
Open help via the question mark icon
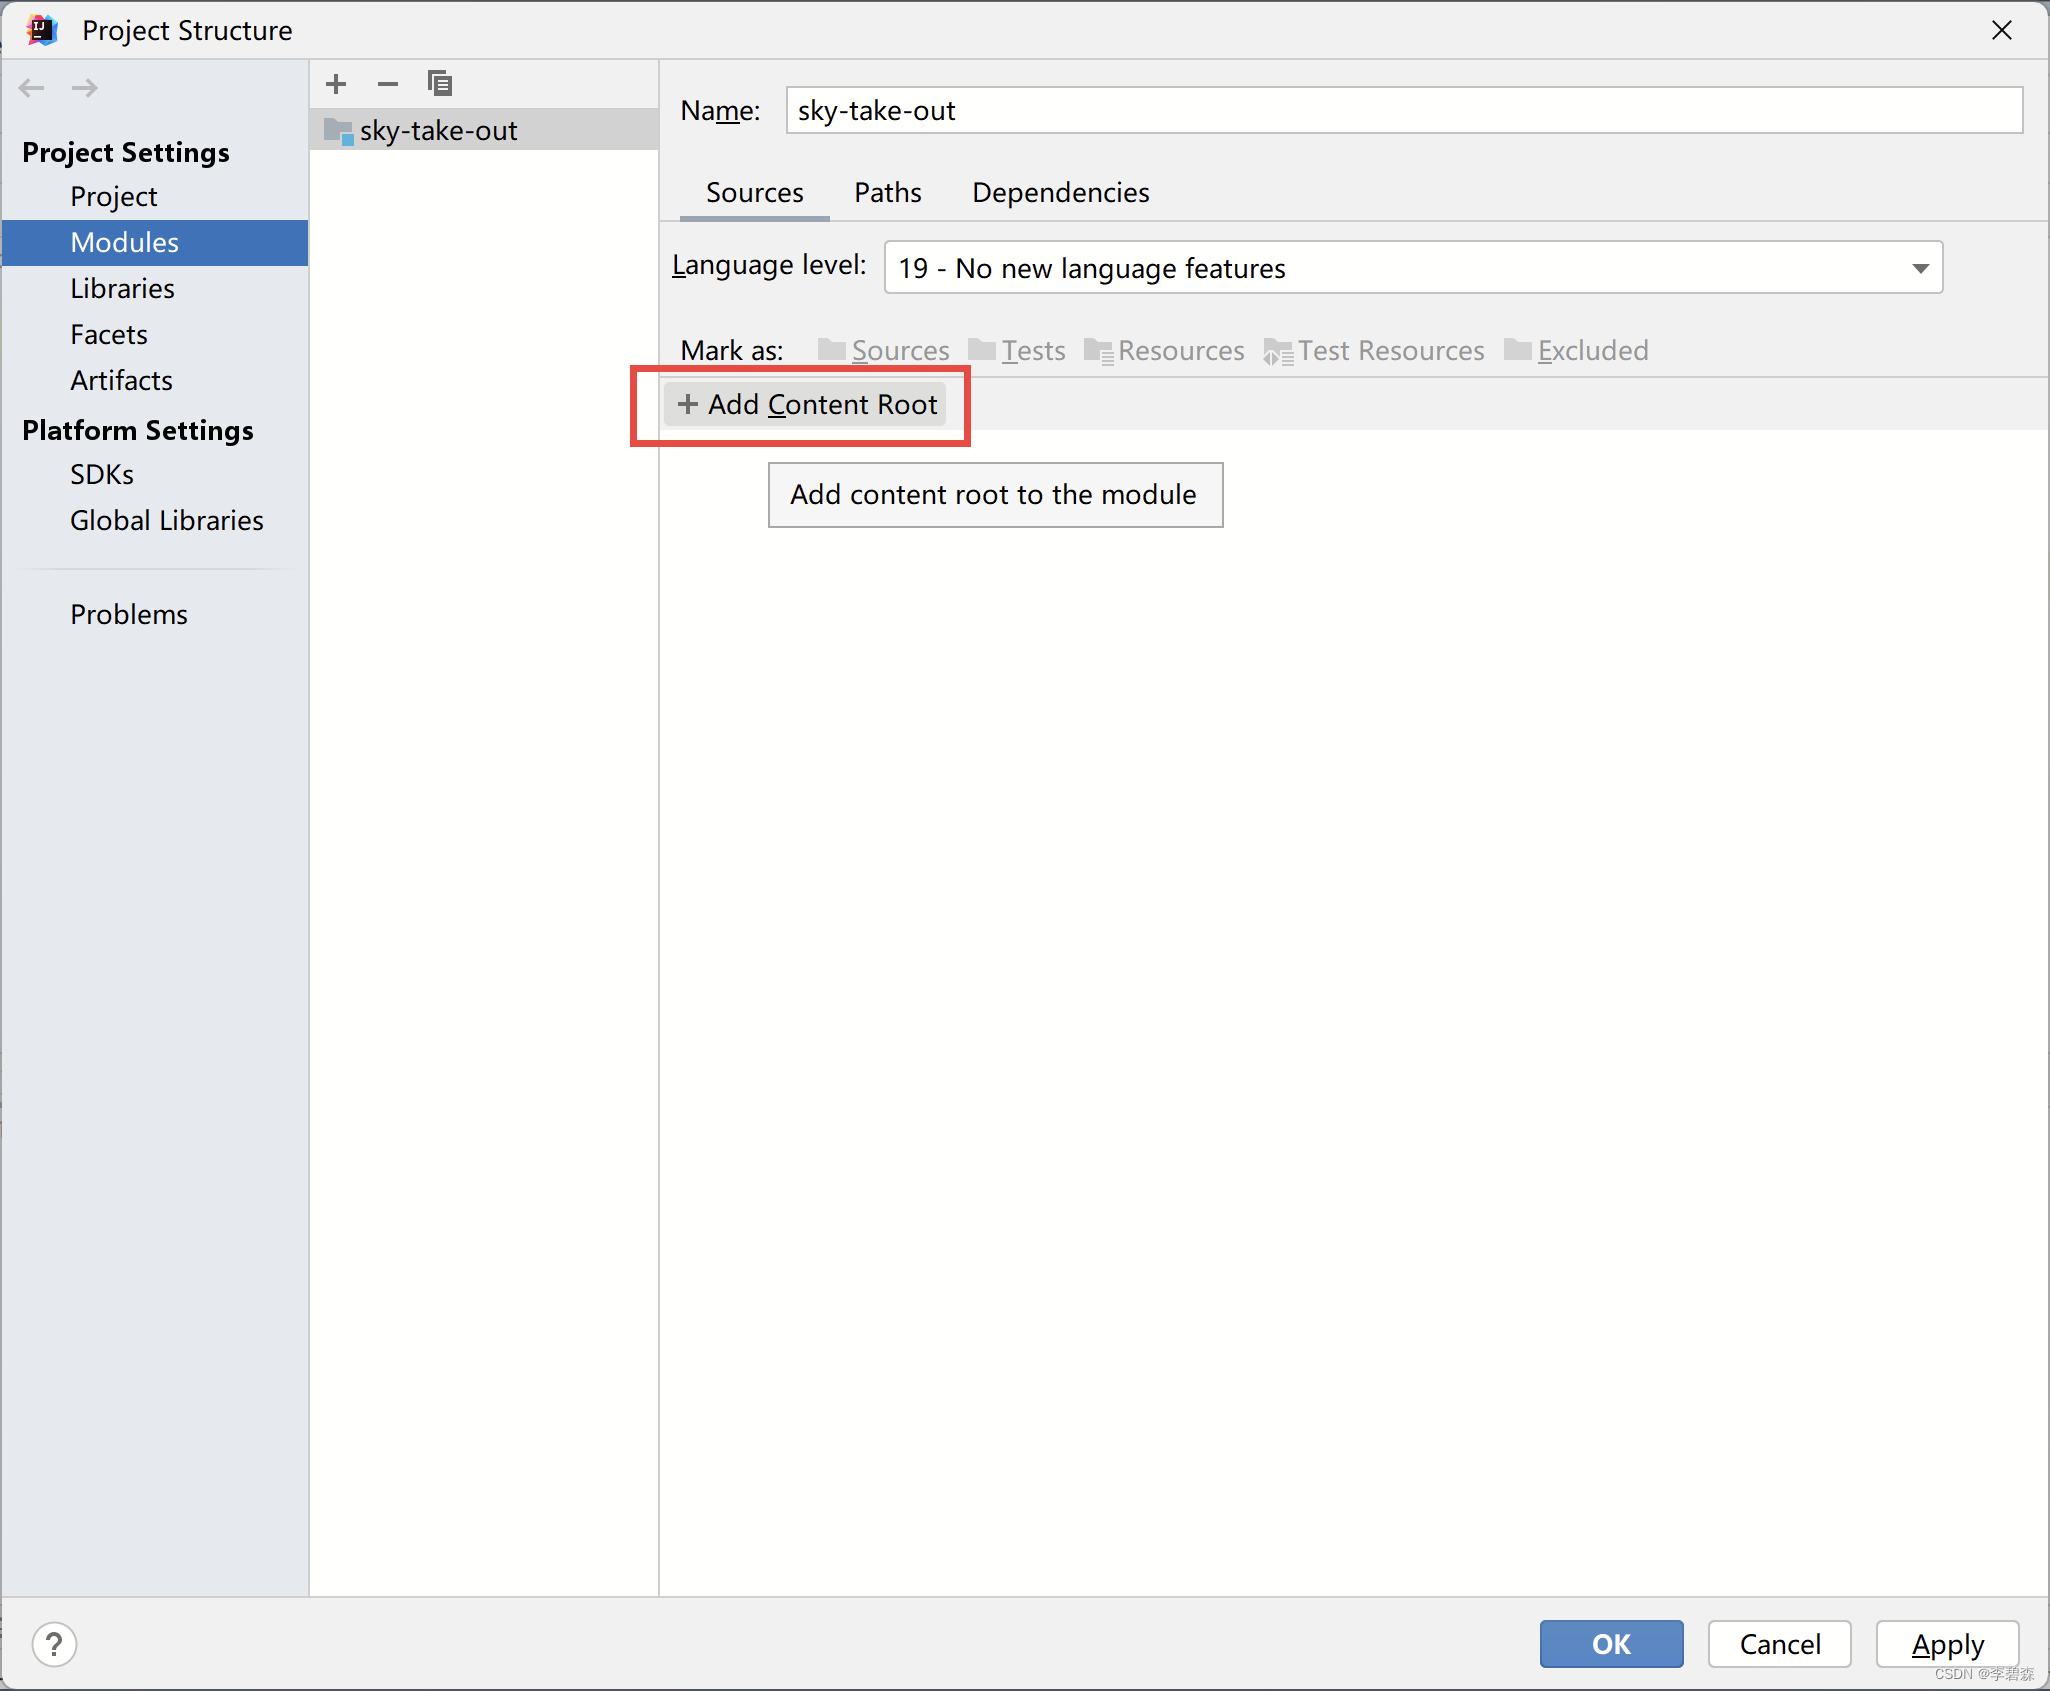coord(55,1644)
